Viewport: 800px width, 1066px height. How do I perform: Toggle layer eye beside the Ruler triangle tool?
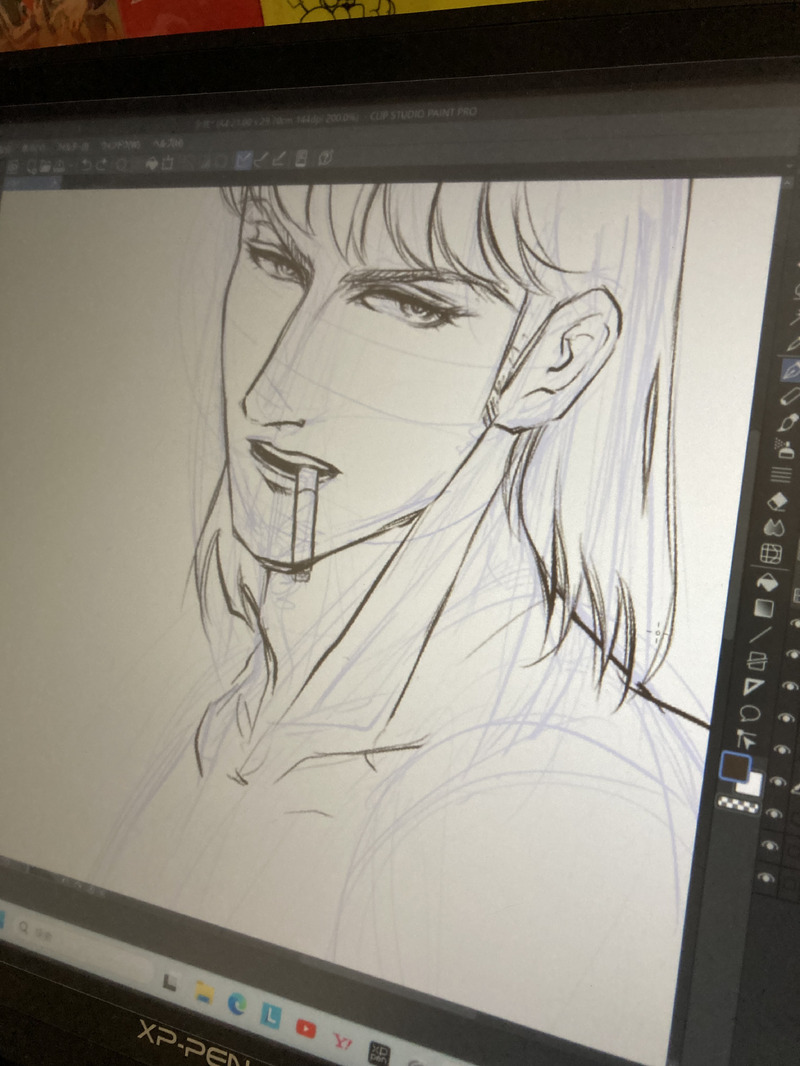pos(788,687)
